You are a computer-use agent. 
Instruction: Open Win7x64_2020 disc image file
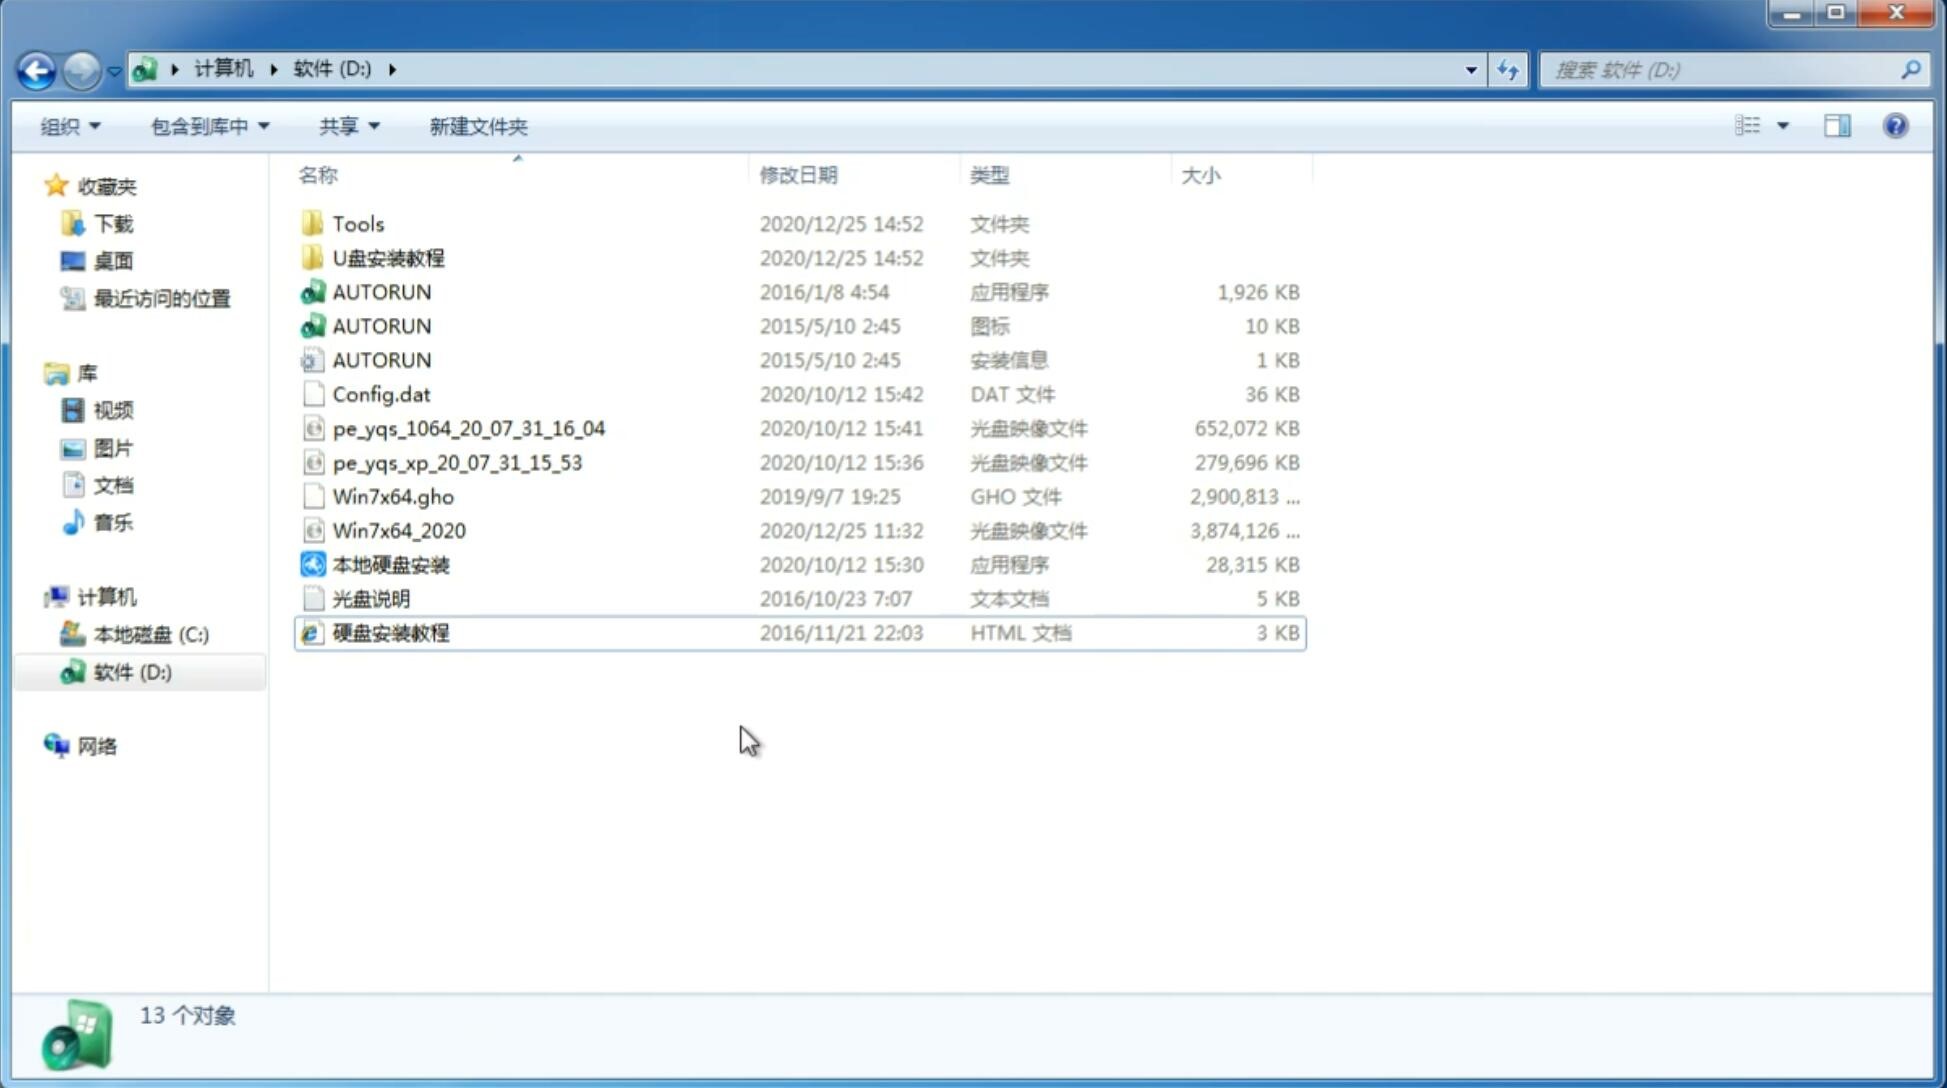tap(398, 531)
